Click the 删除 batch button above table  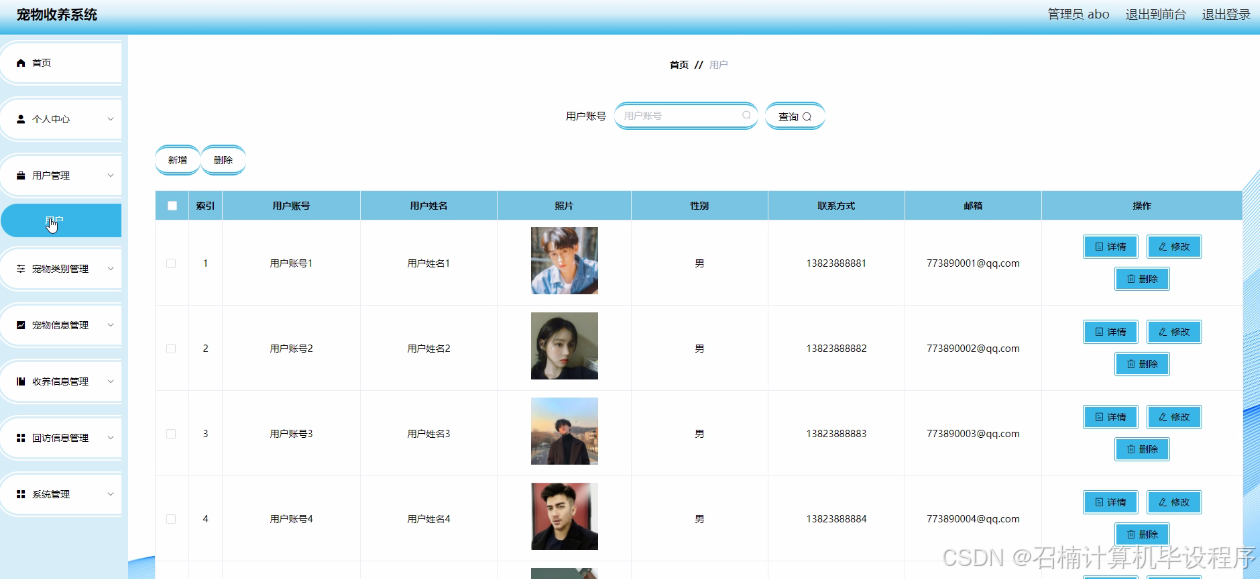pos(223,160)
